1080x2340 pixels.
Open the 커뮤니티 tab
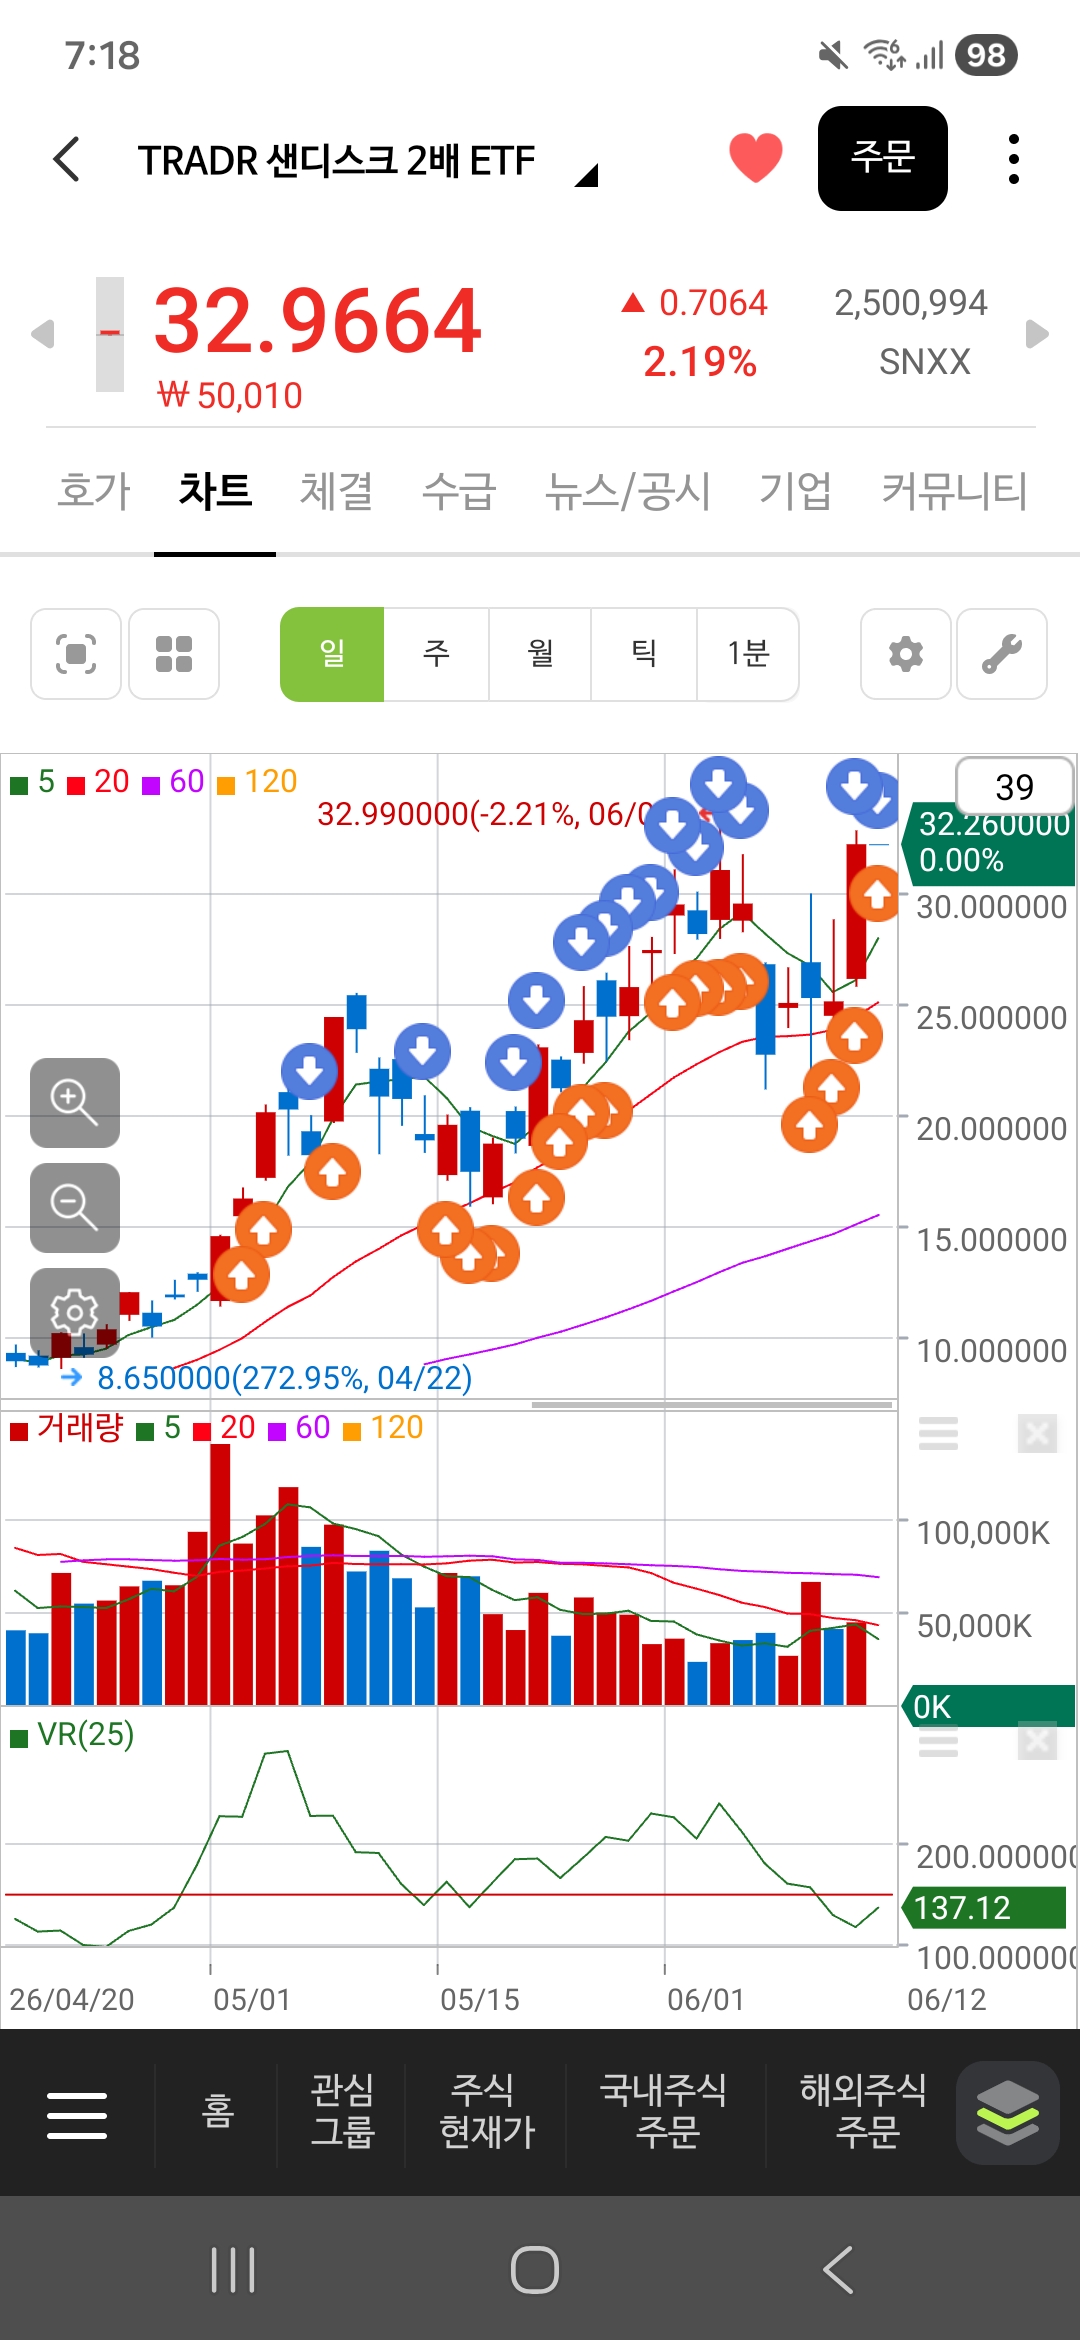pos(954,491)
